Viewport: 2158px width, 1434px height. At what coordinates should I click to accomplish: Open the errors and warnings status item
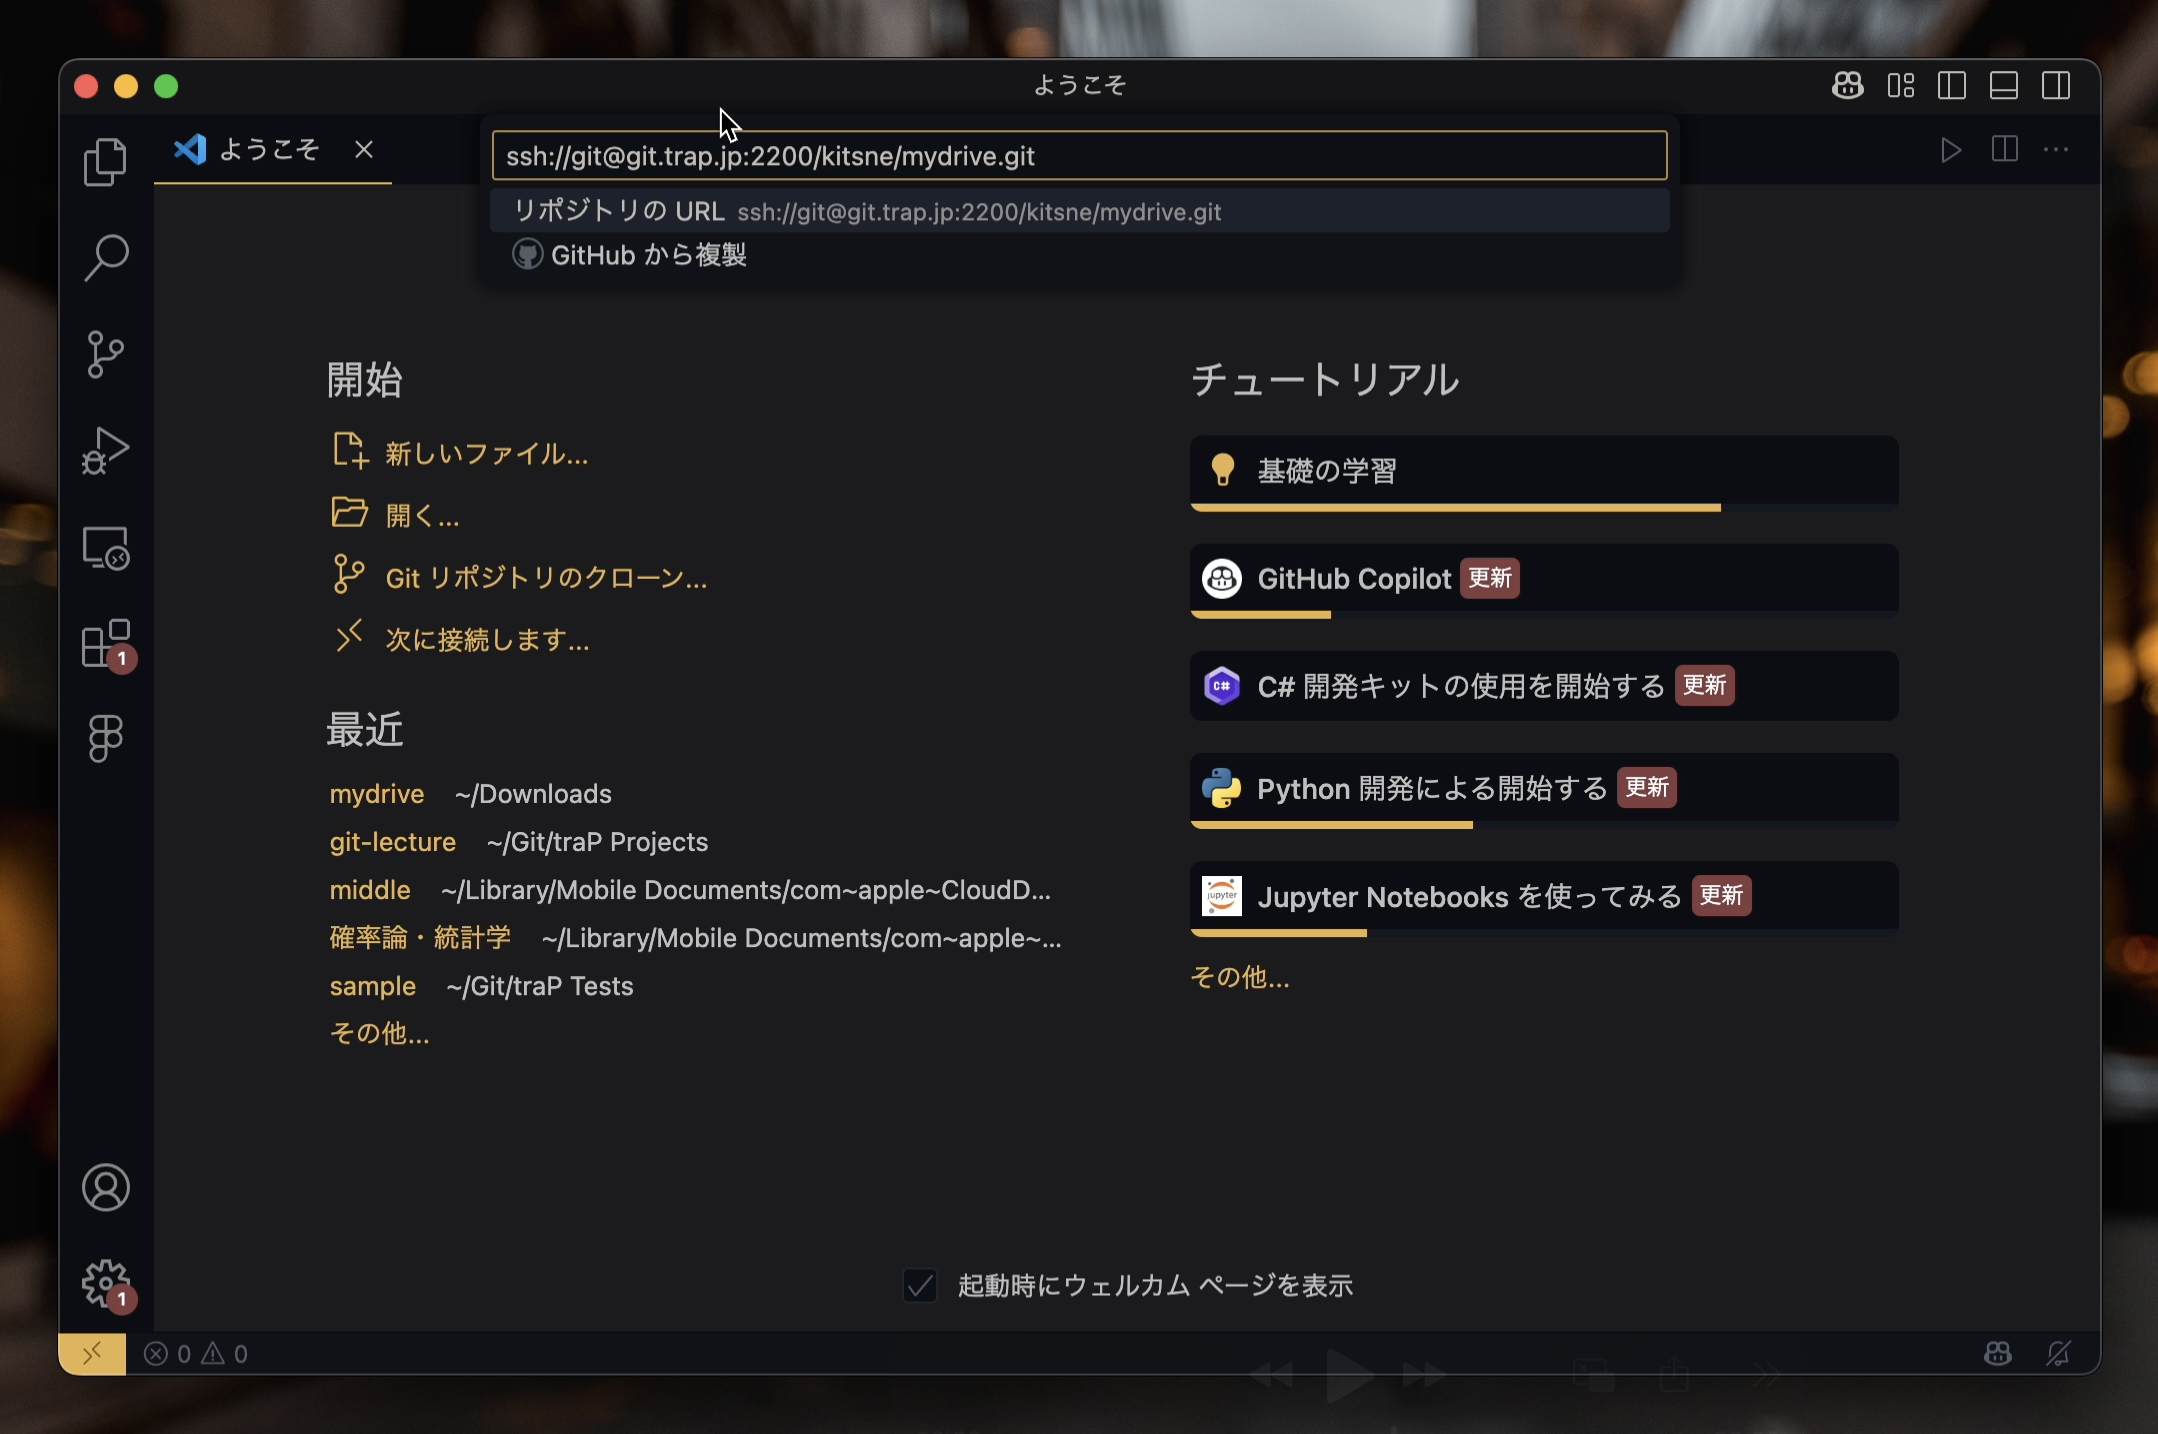pos(196,1354)
